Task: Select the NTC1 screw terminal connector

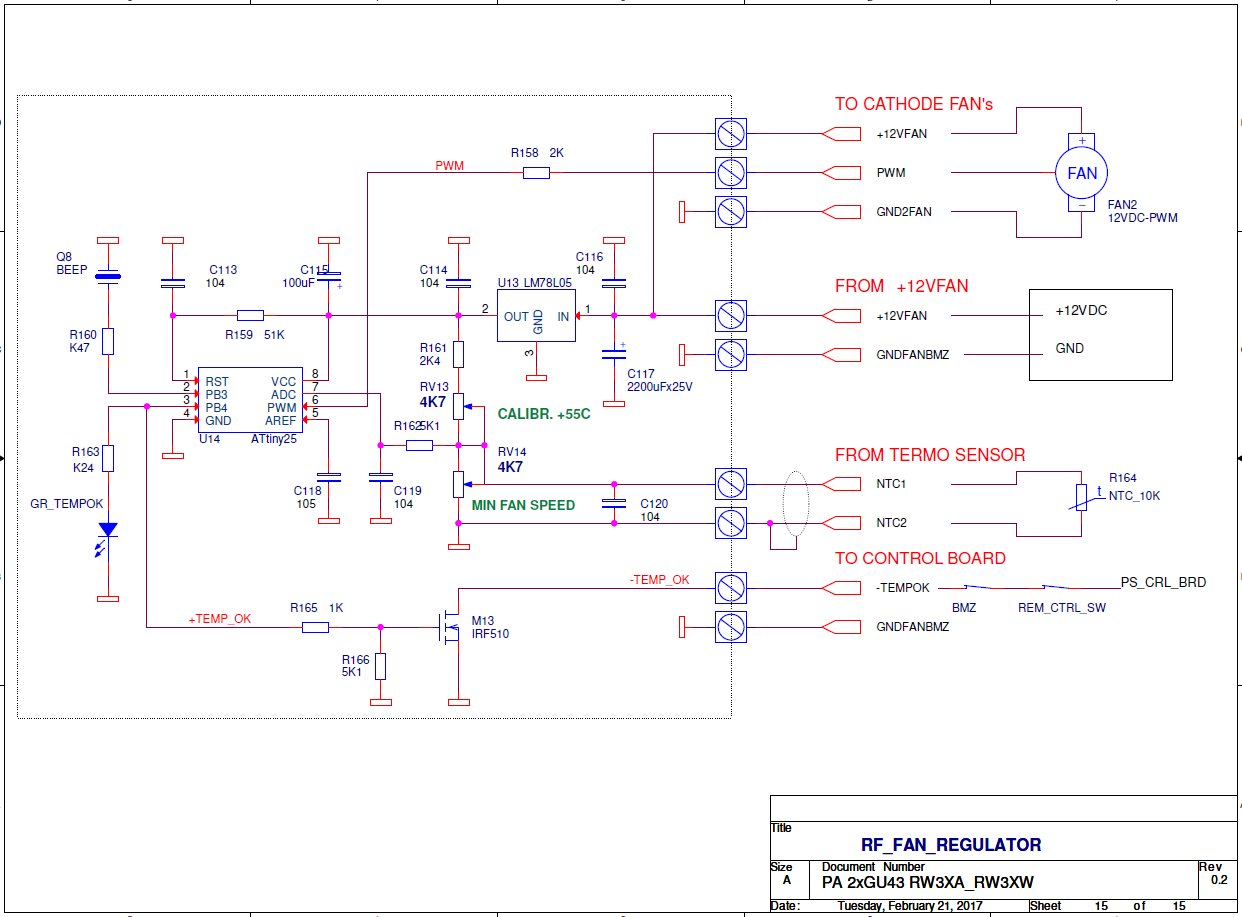Action: click(x=731, y=484)
